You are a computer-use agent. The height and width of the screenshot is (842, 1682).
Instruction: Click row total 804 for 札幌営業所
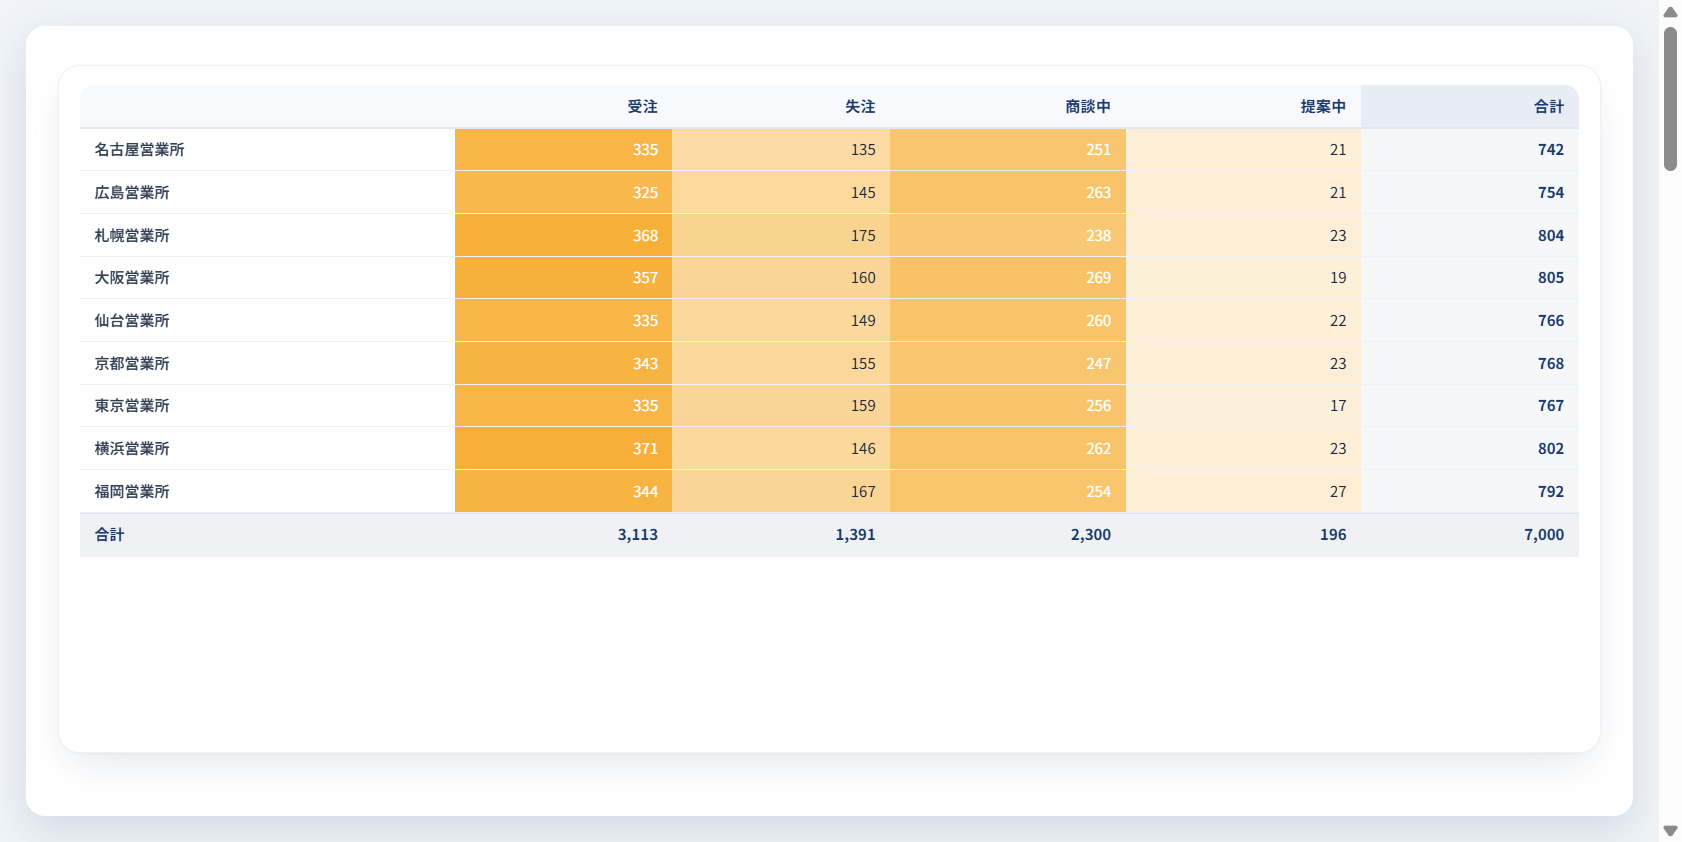[x=1470, y=236]
